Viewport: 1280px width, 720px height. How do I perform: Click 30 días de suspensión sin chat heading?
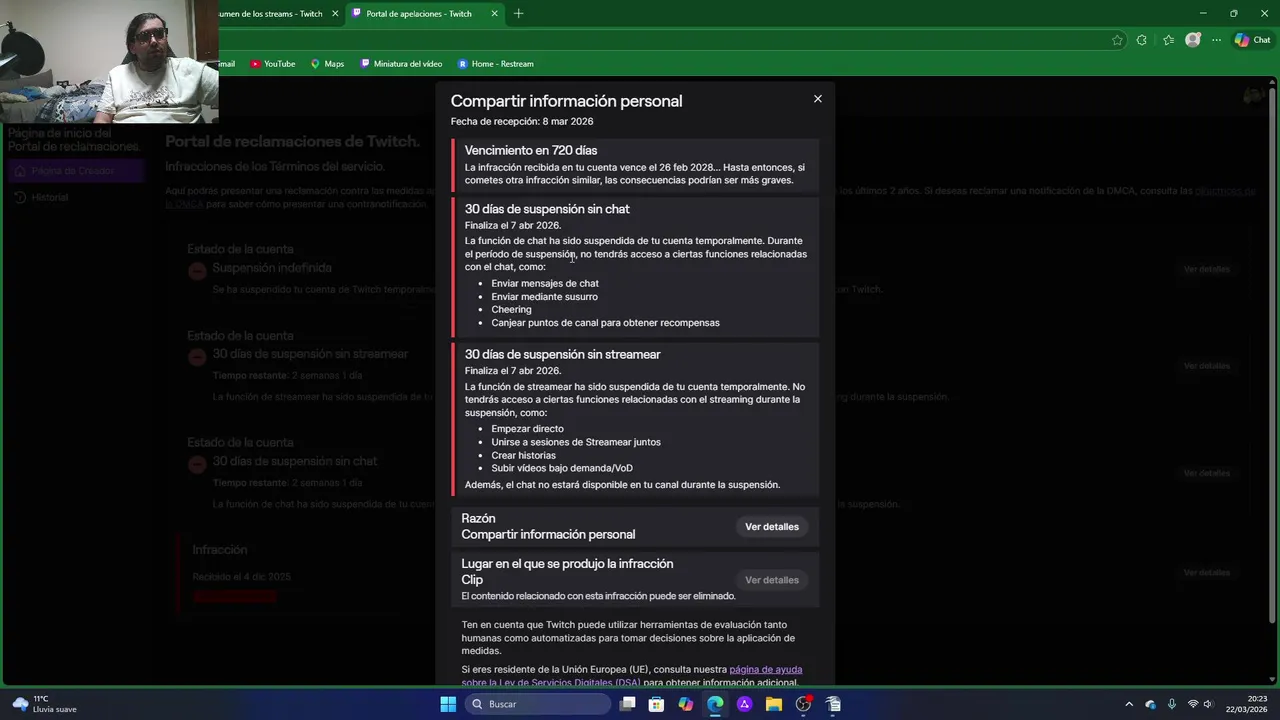547,209
